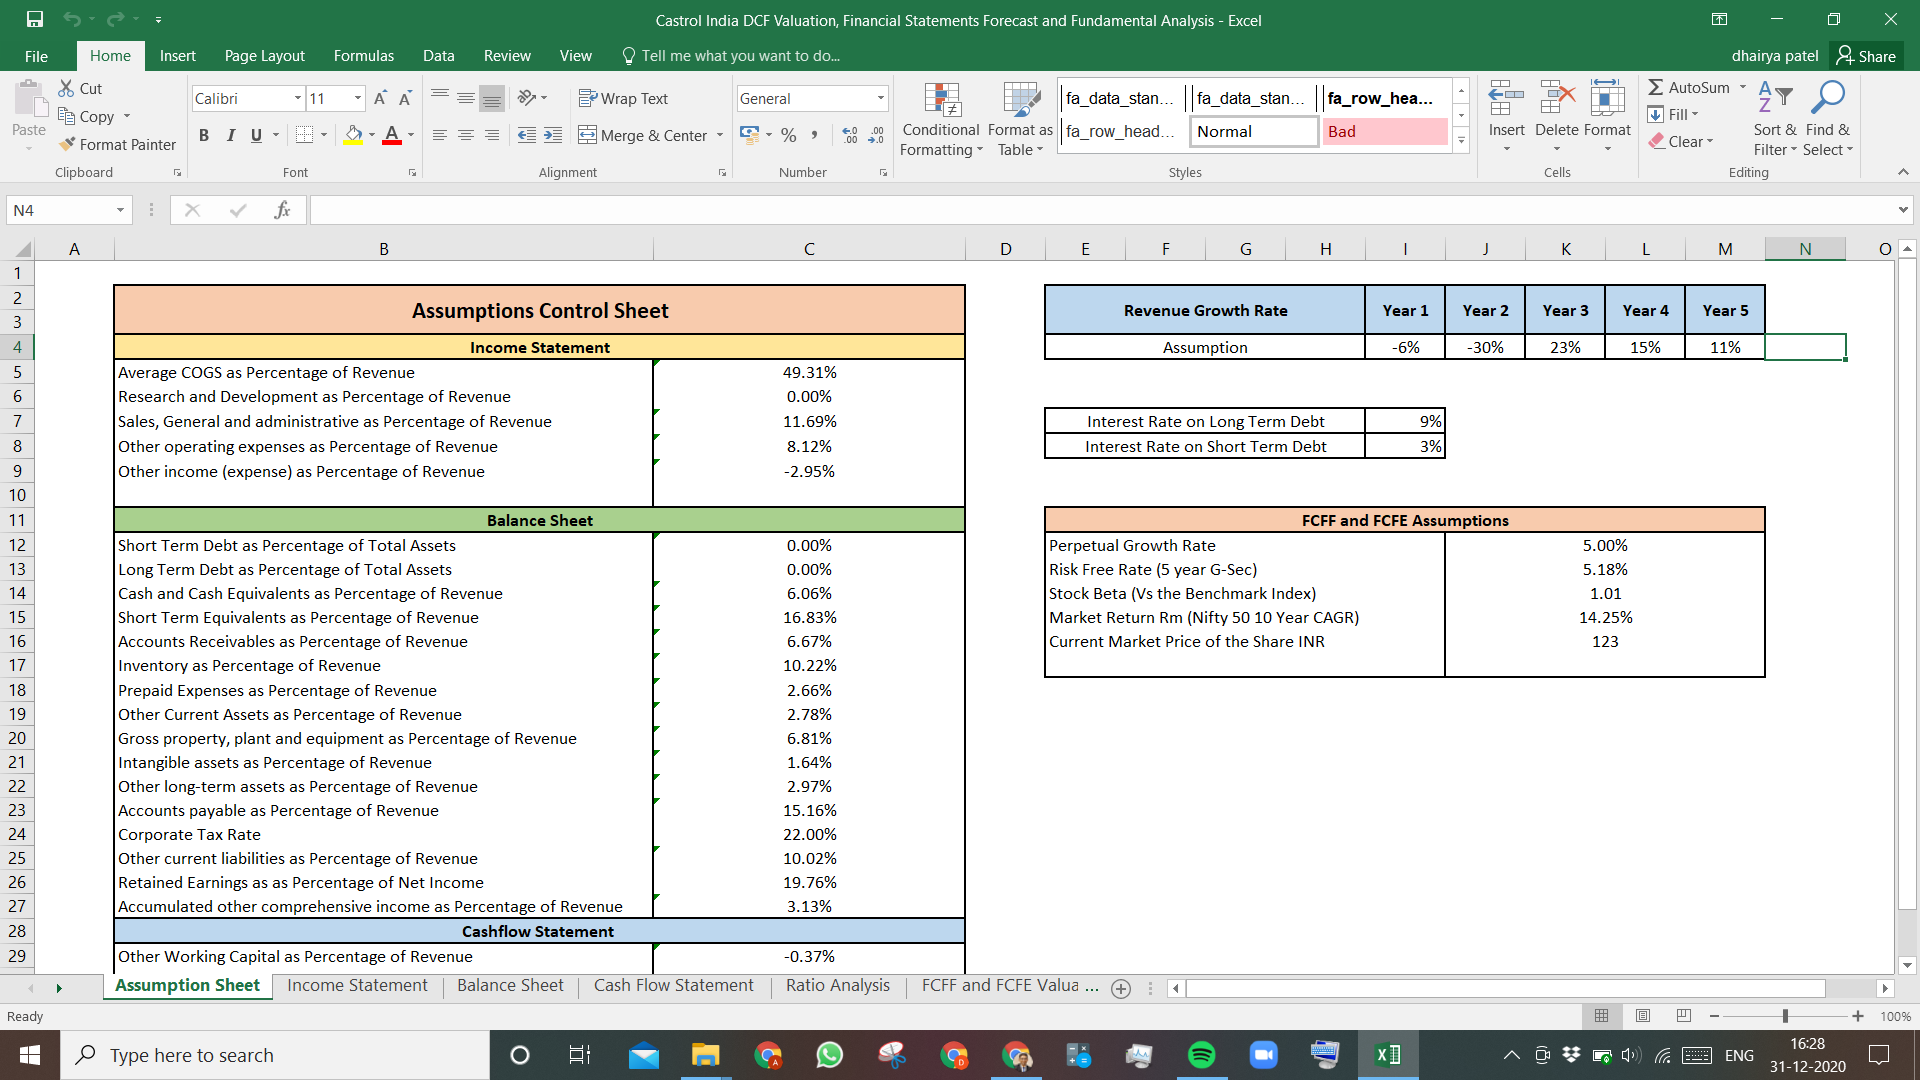Open font size dropdown

358,98
